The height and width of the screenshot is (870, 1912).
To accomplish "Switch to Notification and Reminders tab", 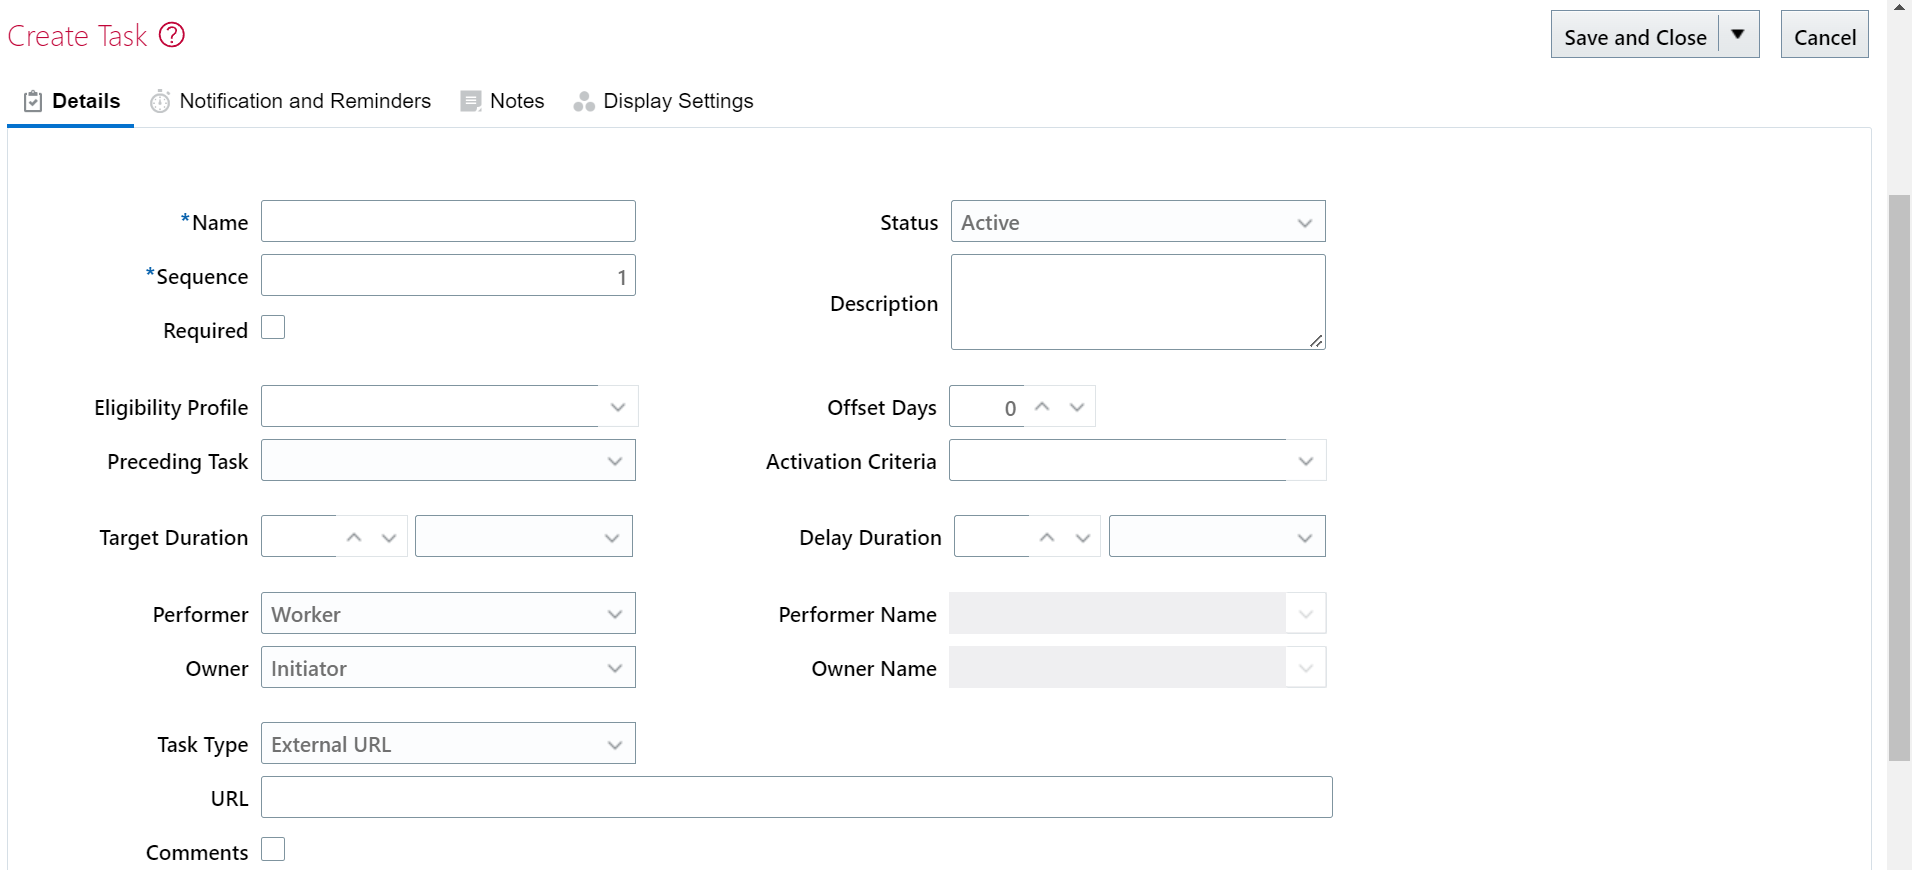I will click(291, 101).
